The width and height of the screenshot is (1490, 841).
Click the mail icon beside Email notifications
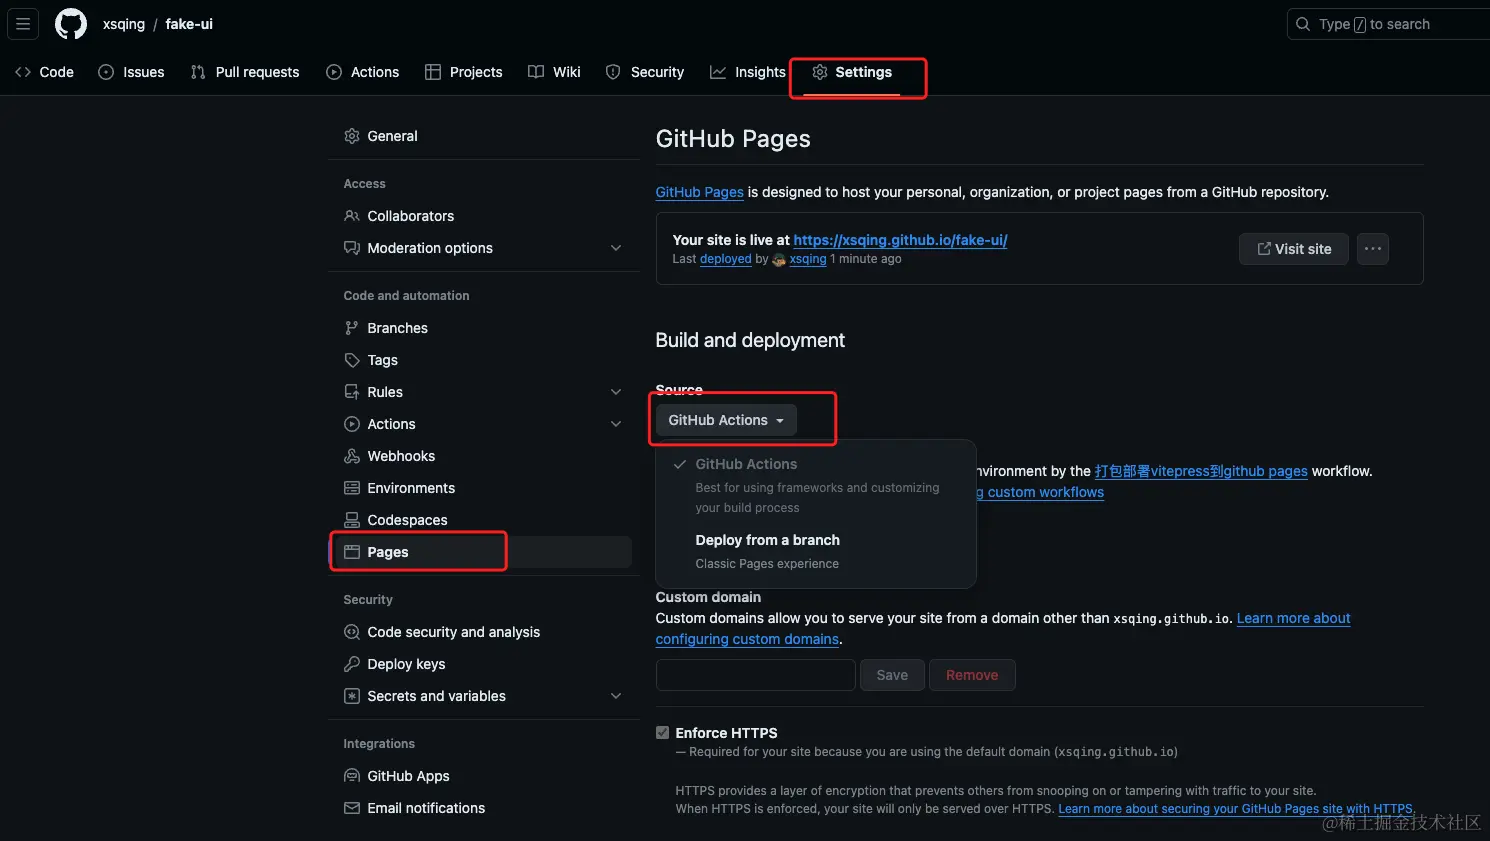pyautogui.click(x=352, y=808)
